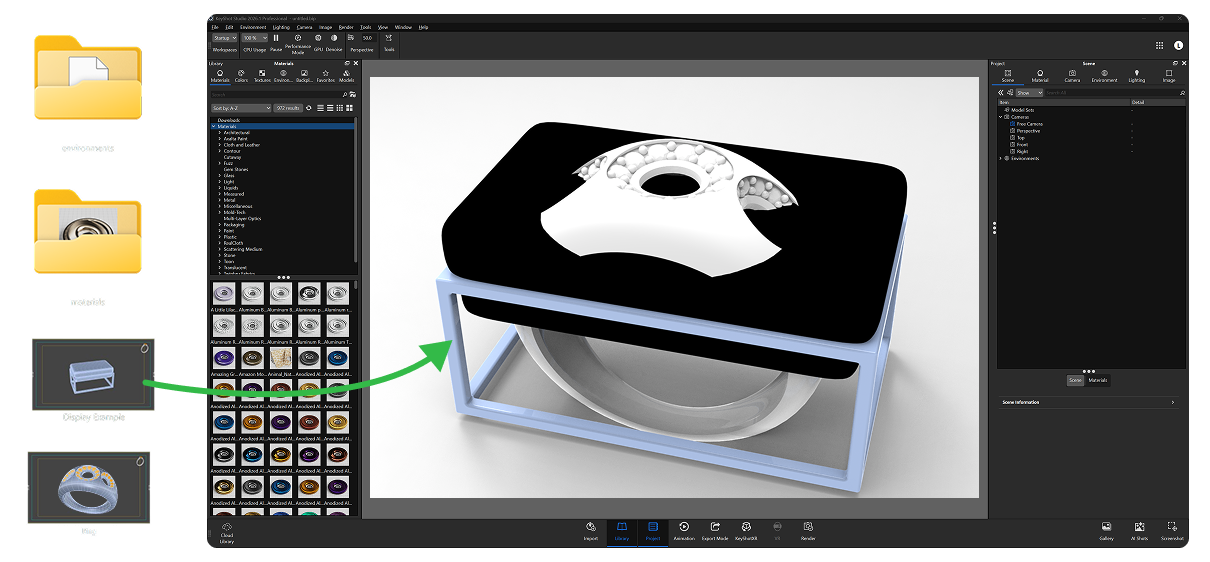
Task: Open Project Image tab
Action: coord(1169,76)
